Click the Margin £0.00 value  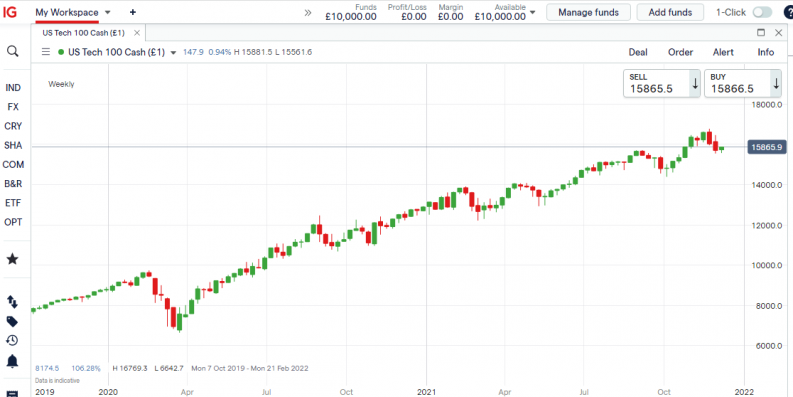pos(450,17)
